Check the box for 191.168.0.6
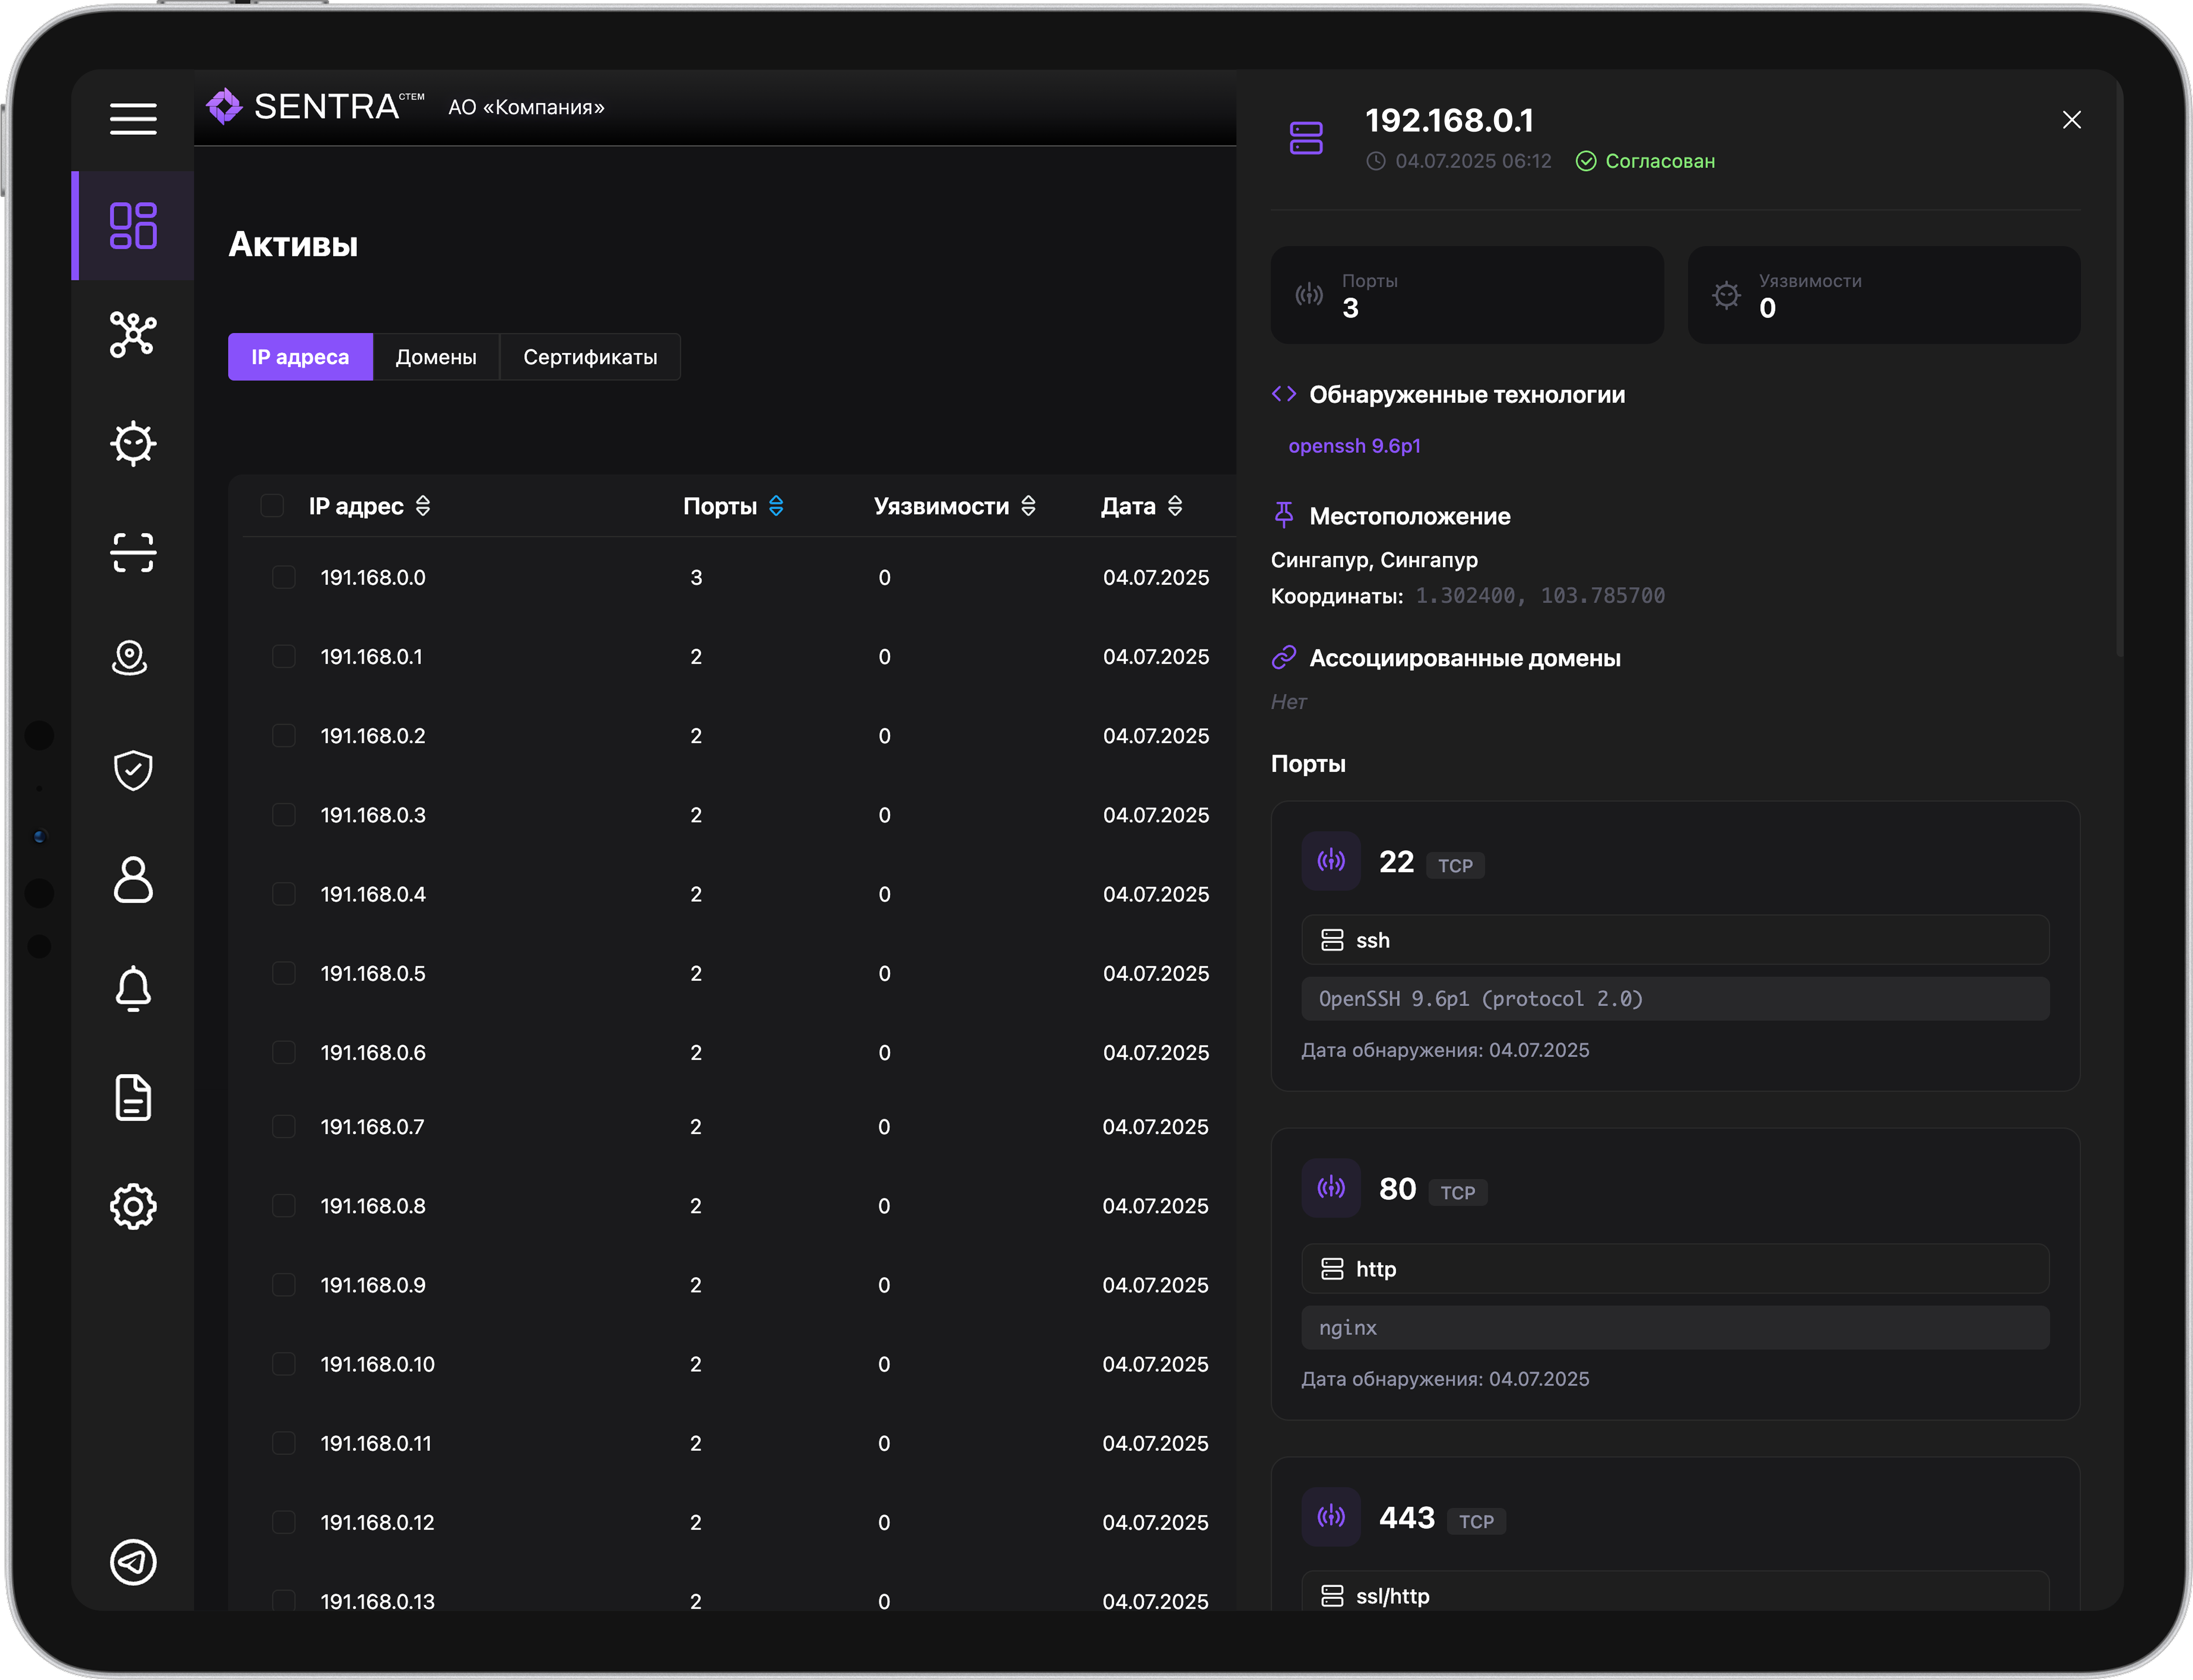Viewport: 2193px width, 1680px height. coord(284,1052)
